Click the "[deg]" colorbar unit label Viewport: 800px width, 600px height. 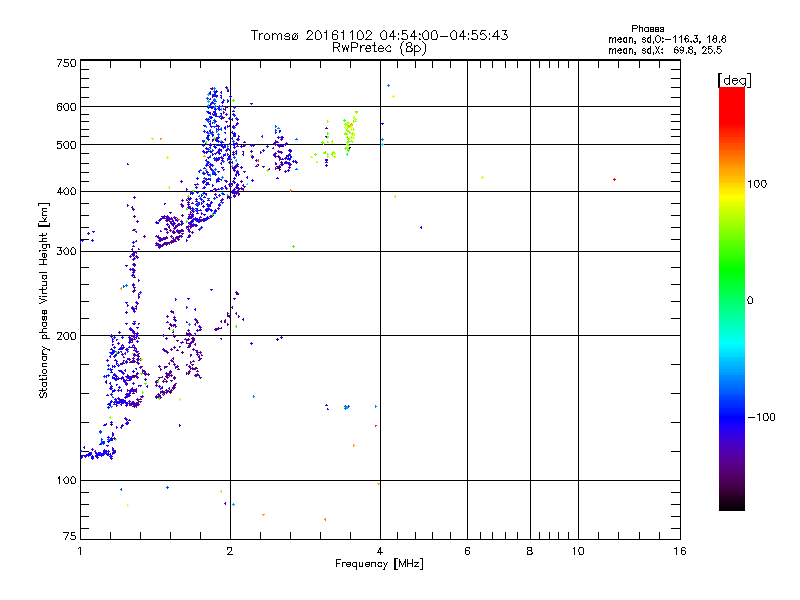734,80
